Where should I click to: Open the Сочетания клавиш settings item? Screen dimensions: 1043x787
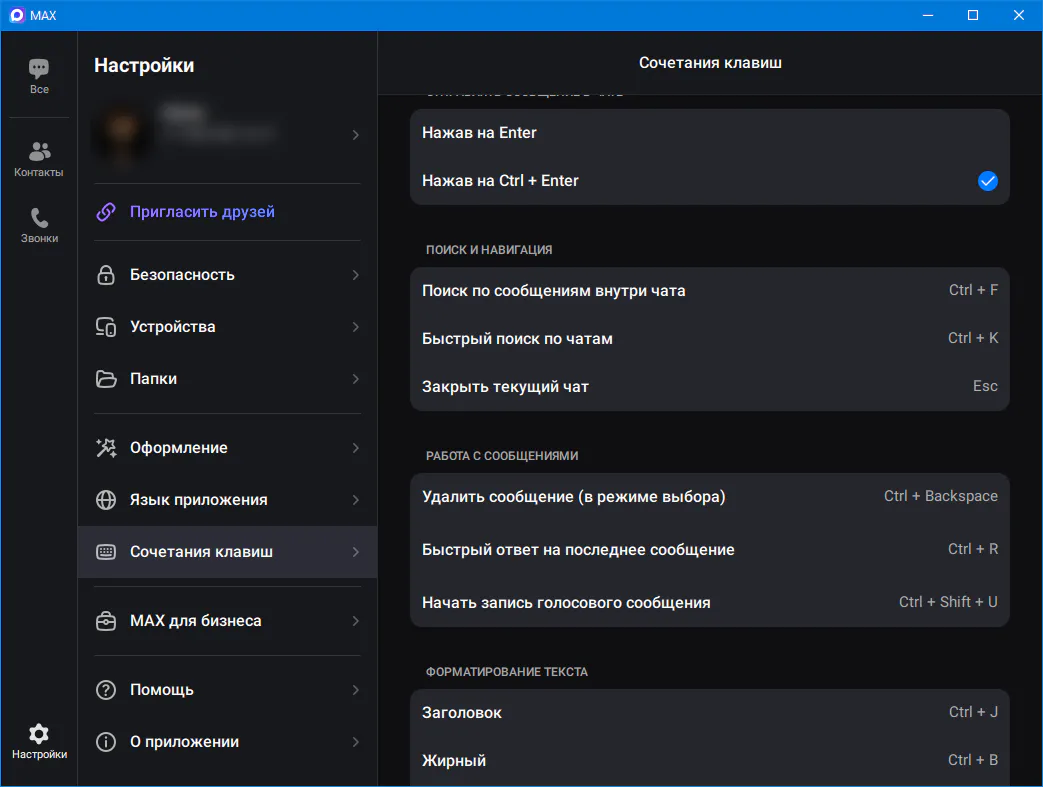[227, 551]
